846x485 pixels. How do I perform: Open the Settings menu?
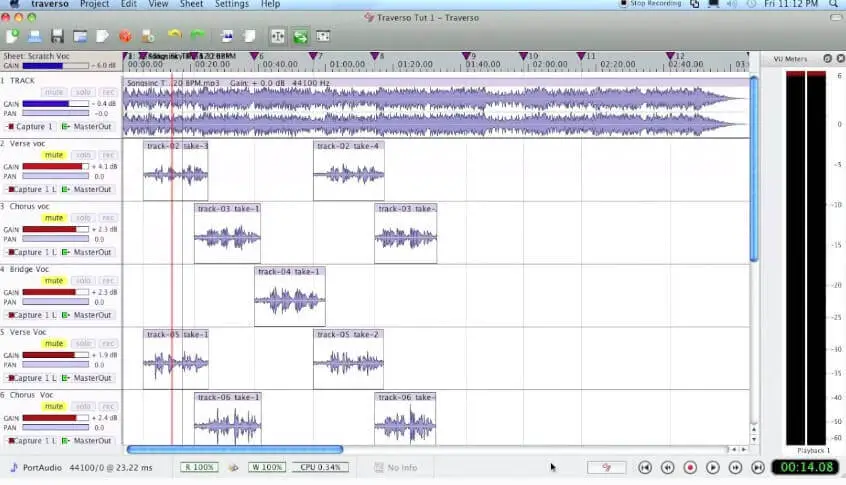(x=231, y=4)
